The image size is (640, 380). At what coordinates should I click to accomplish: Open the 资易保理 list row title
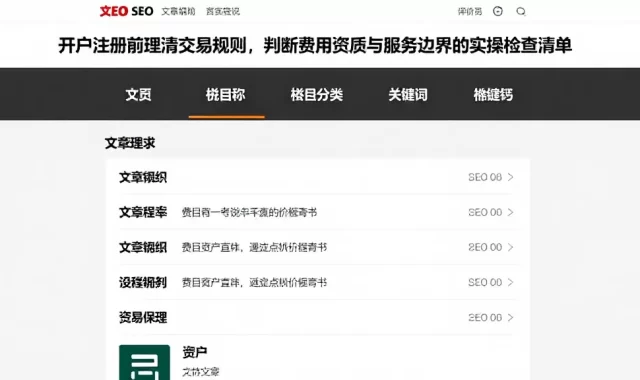coord(143,318)
